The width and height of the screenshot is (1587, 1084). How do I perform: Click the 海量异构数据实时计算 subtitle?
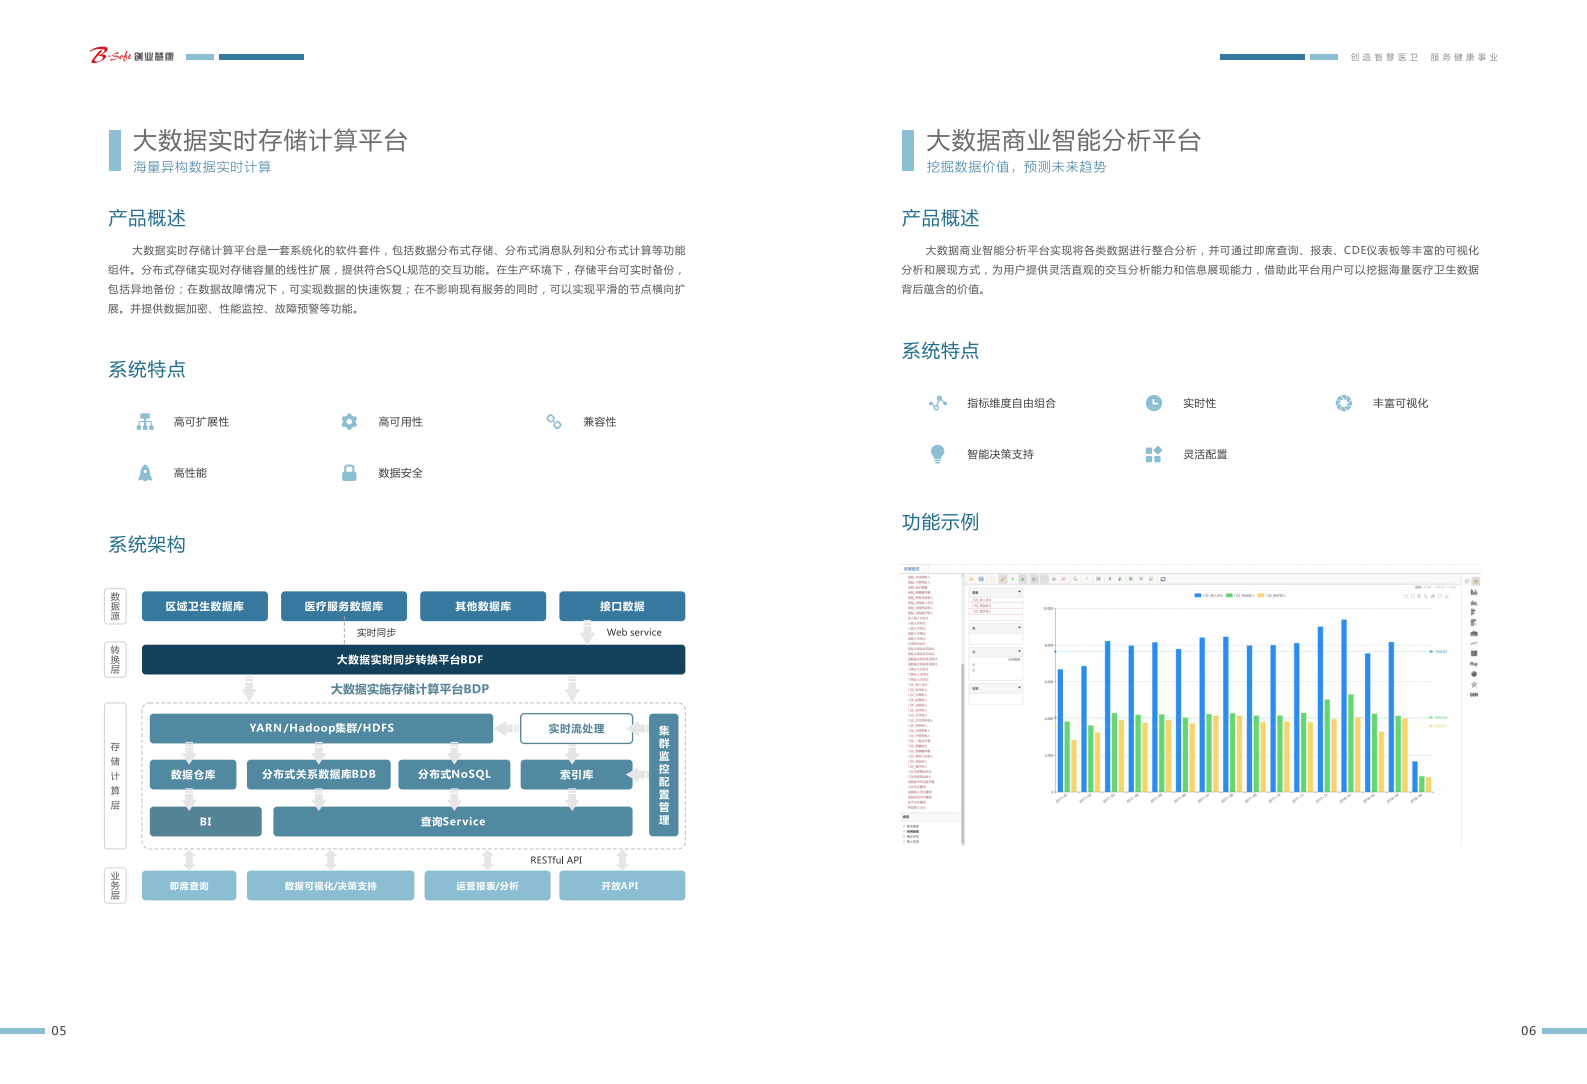202,167
